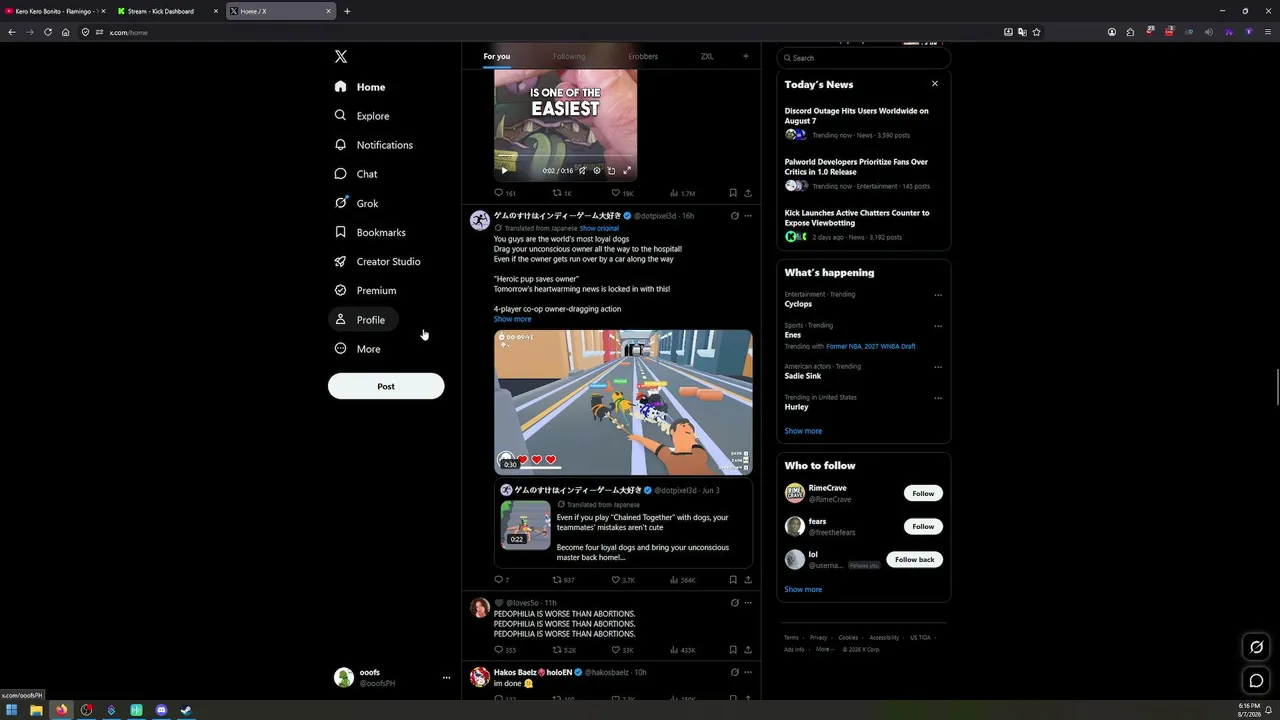Image resolution: width=1280 pixels, height=720 pixels.
Task: Open the Erobbers list tab
Action: pyautogui.click(x=643, y=56)
